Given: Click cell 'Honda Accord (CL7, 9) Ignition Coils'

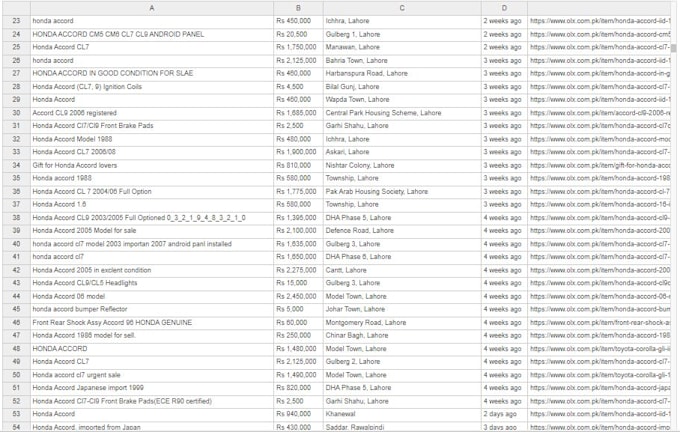Looking at the screenshot, I should [152, 87].
